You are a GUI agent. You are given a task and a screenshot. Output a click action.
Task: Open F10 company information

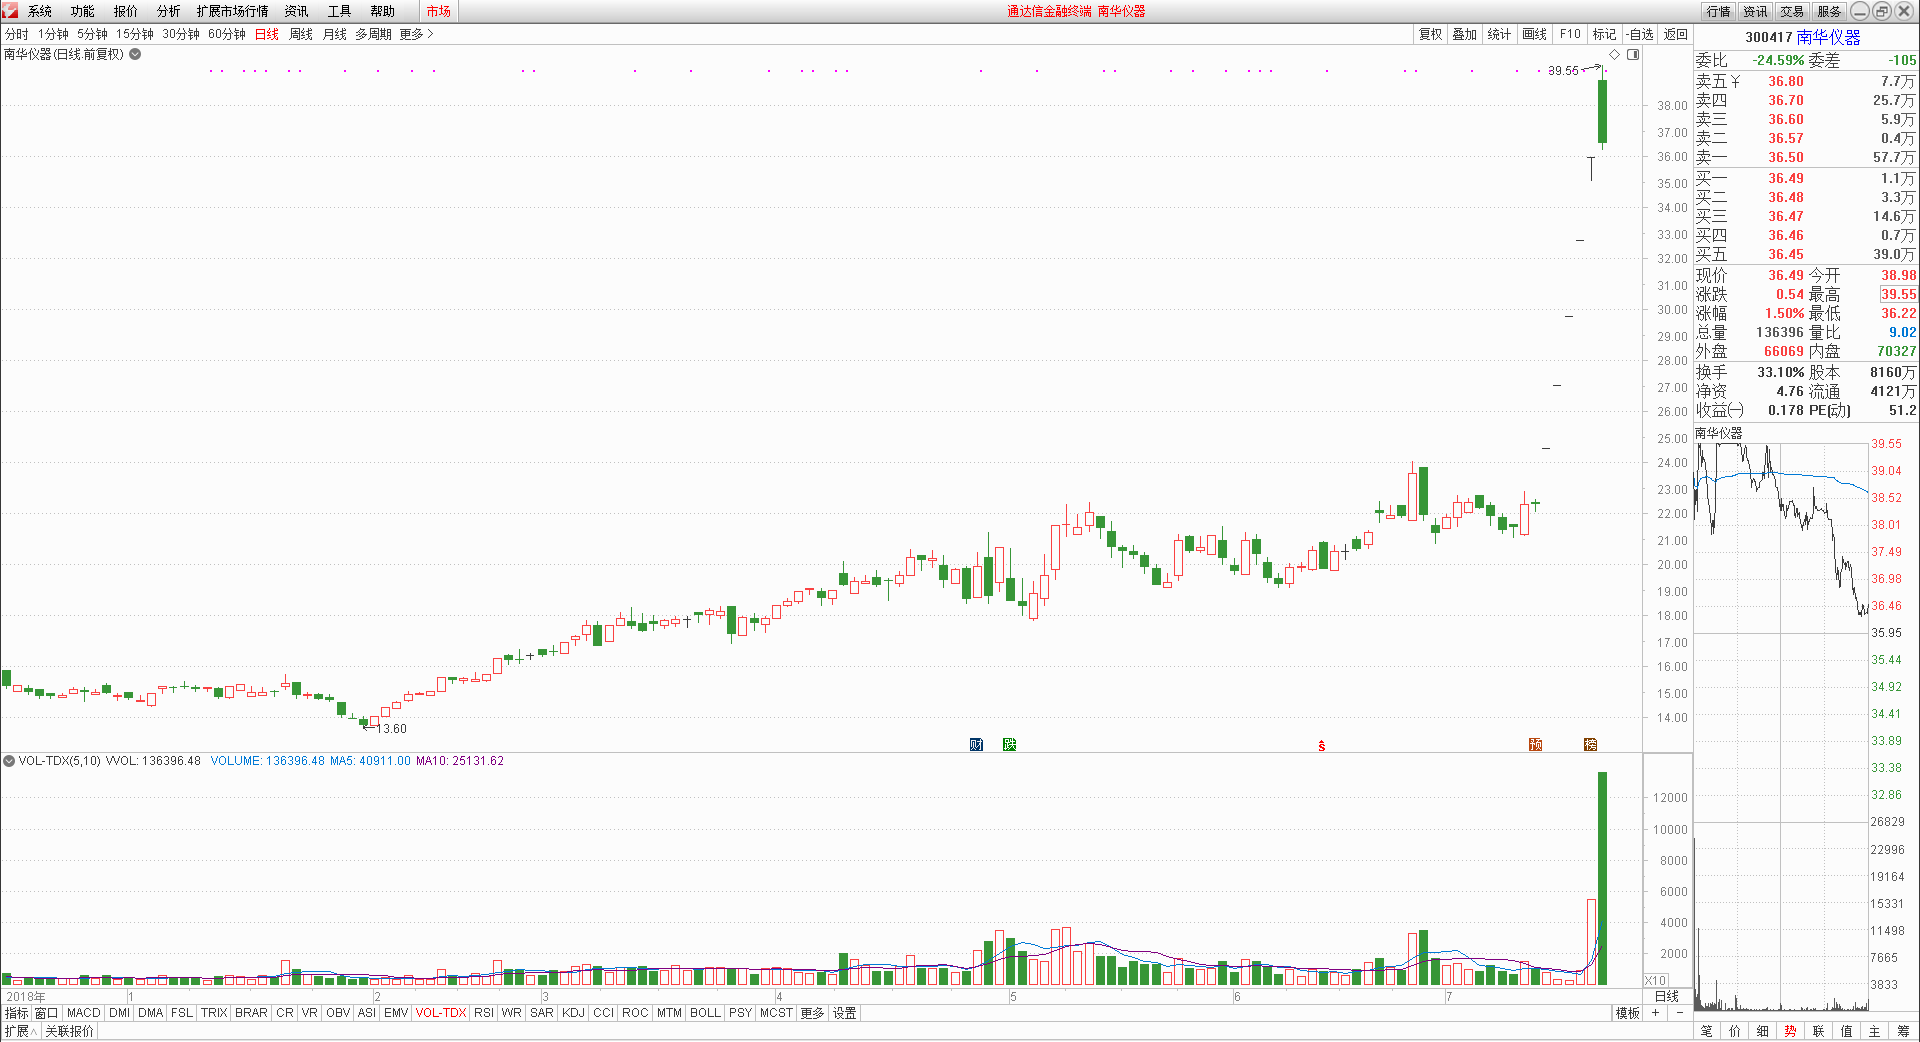pyautogui.click(x=1570, y=34)
